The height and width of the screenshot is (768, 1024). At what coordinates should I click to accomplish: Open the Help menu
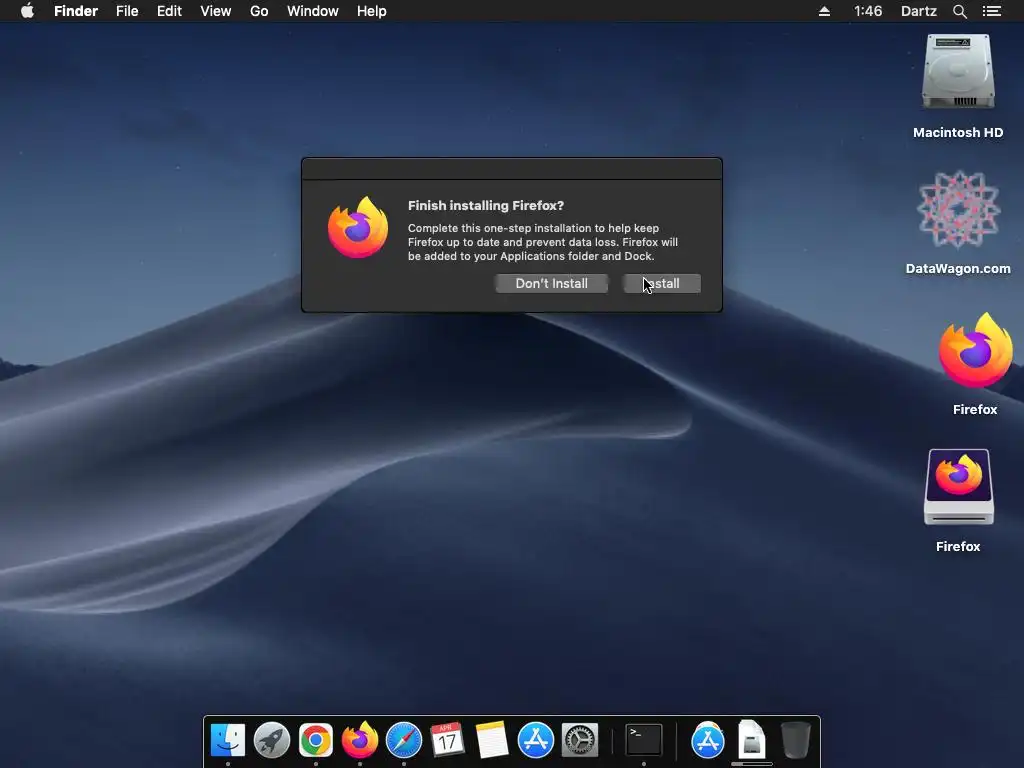[x=372, y=11]
